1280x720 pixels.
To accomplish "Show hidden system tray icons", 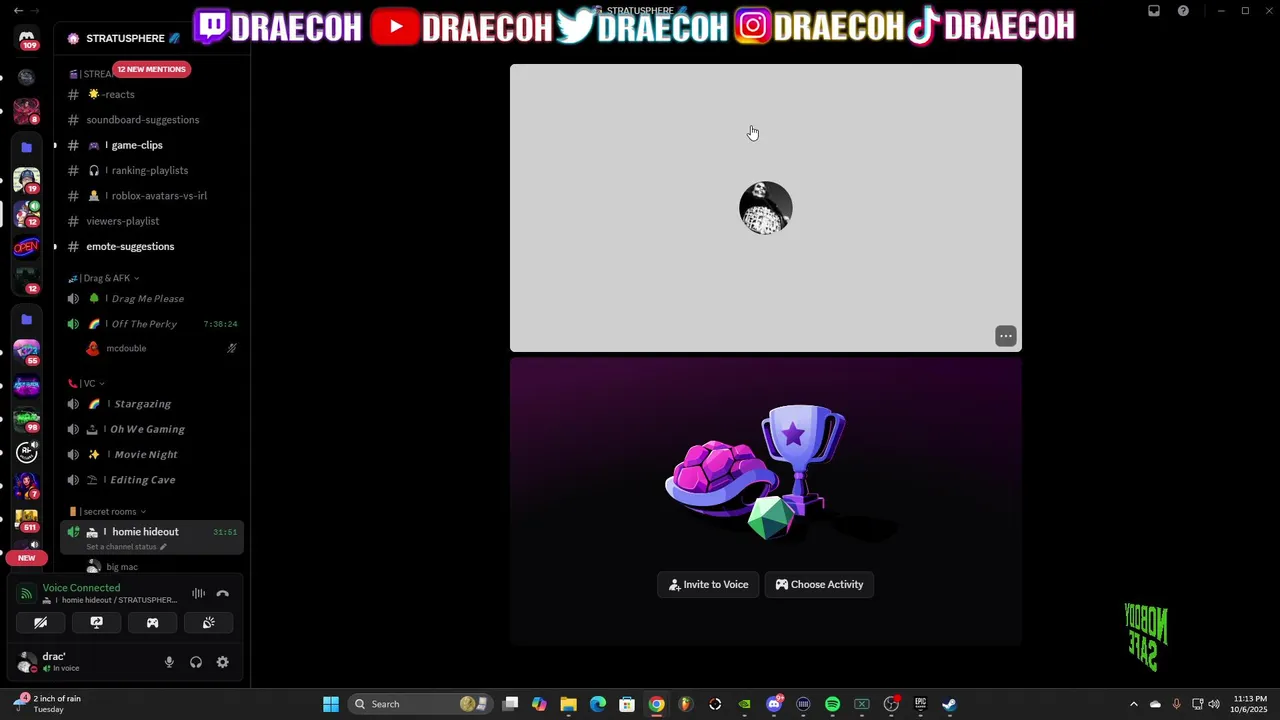I will tap(1133, 704).
